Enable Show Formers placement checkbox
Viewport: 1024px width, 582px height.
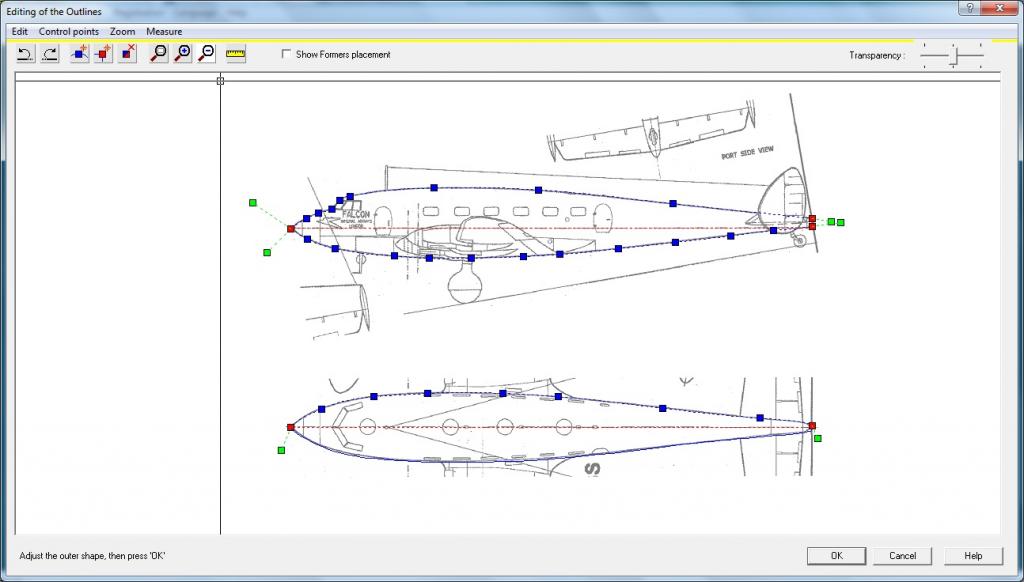287,55
